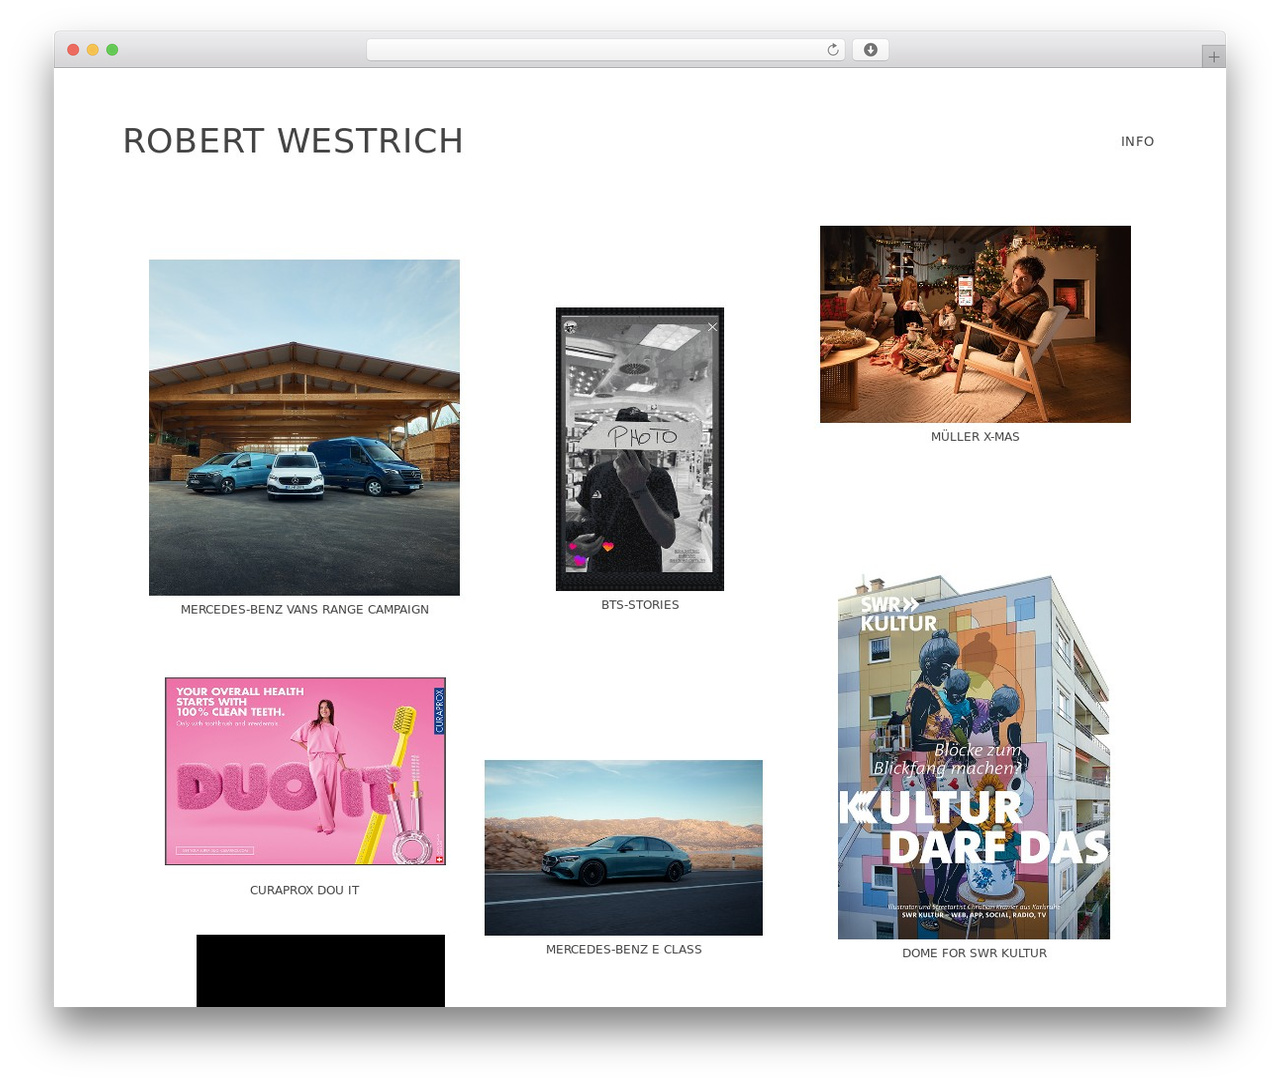This screenshot has height=1084, width=1280.
Task: Click the MERCEDES-BENZ VANS RANGE CAMPAIGN caption
Action: [304, 609]
